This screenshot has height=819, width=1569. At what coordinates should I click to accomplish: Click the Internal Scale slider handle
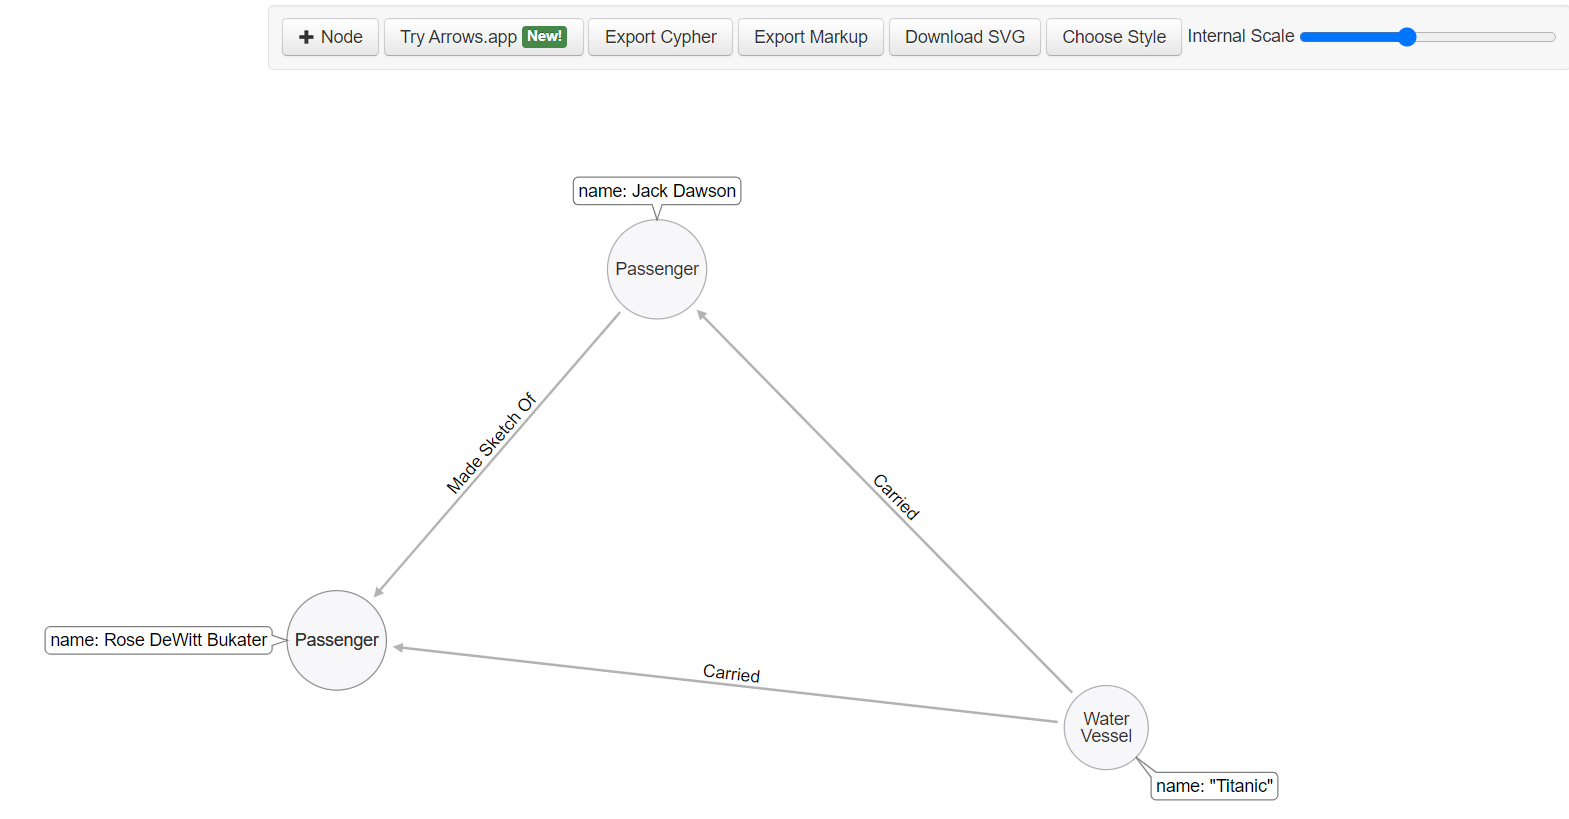1407,37
